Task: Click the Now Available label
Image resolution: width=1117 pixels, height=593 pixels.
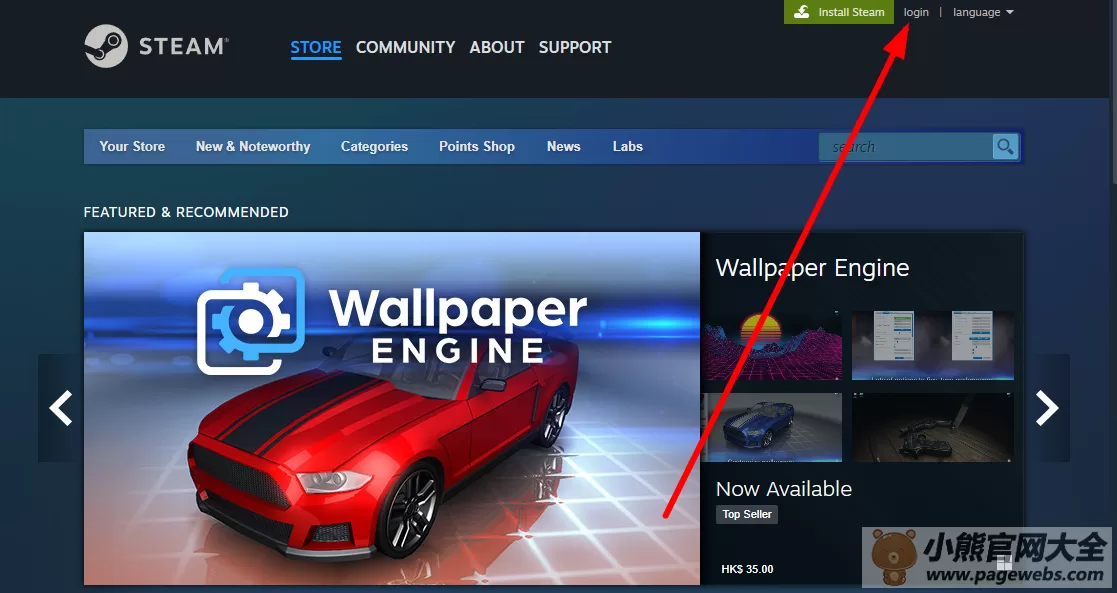Action: 784,489
